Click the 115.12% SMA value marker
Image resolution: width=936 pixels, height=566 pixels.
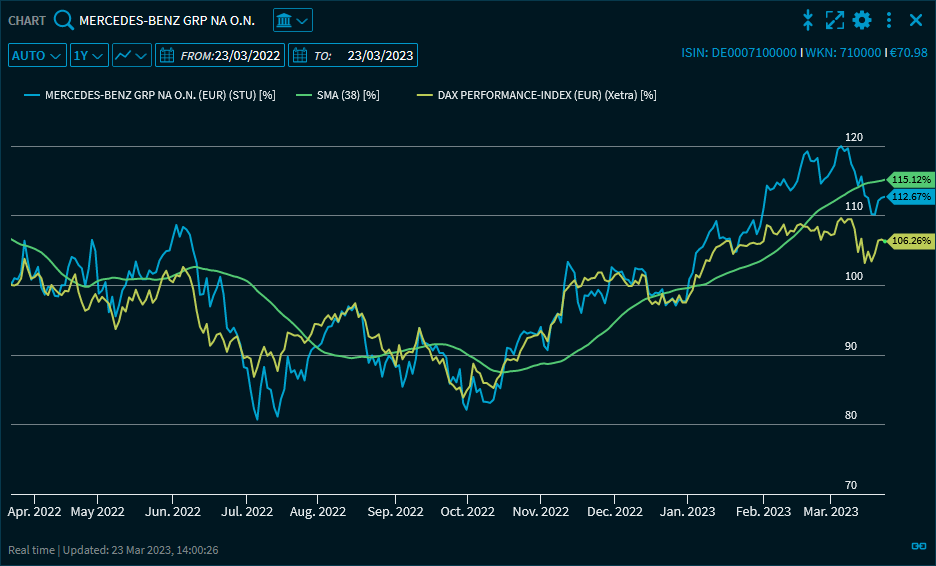910,179
